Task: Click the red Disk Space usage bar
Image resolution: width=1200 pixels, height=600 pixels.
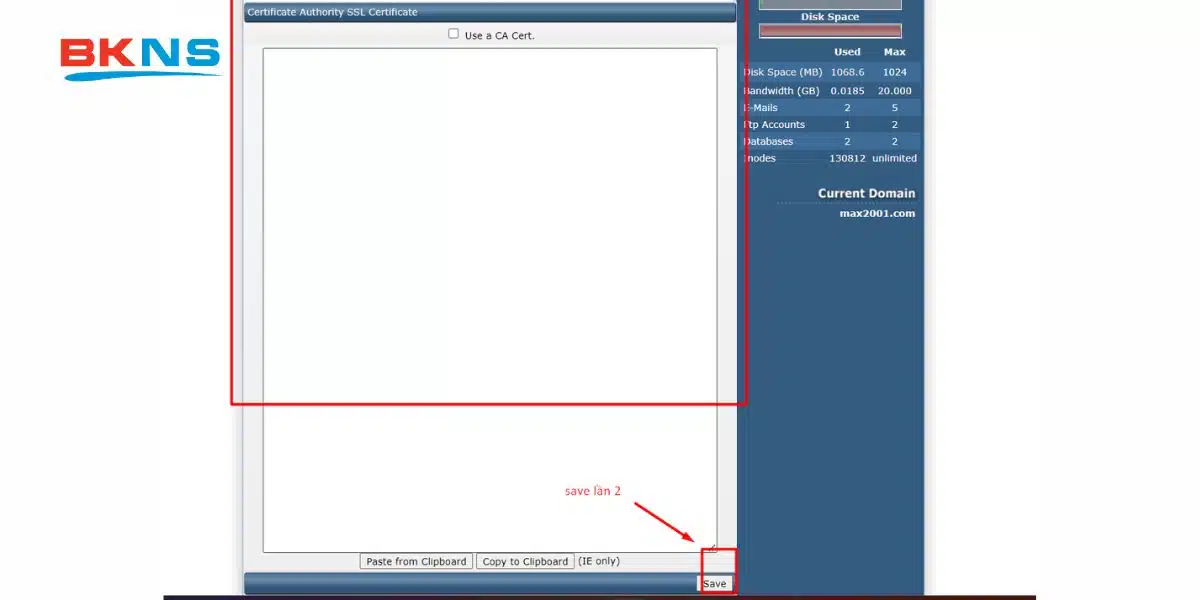Action: point(830,31)
